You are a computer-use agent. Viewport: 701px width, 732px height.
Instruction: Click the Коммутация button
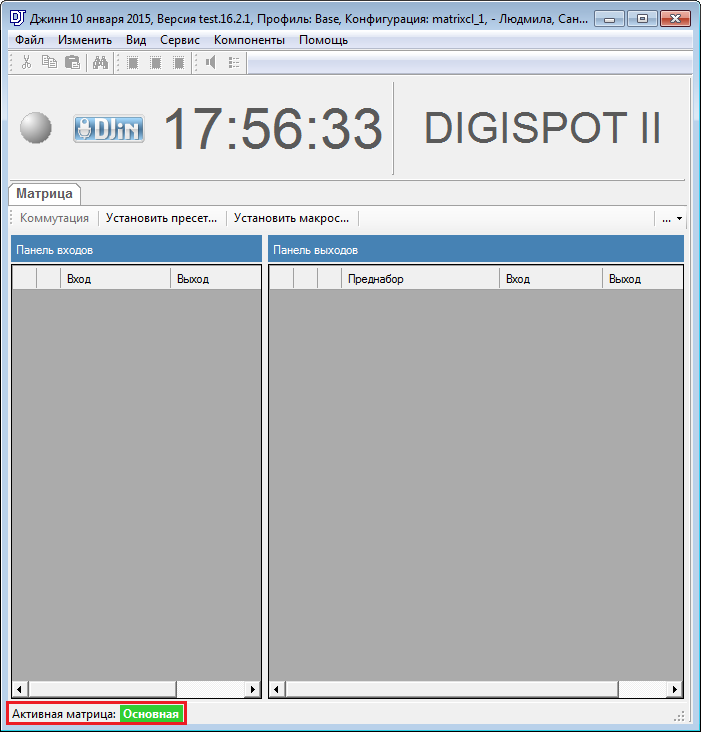pos(54,218)
